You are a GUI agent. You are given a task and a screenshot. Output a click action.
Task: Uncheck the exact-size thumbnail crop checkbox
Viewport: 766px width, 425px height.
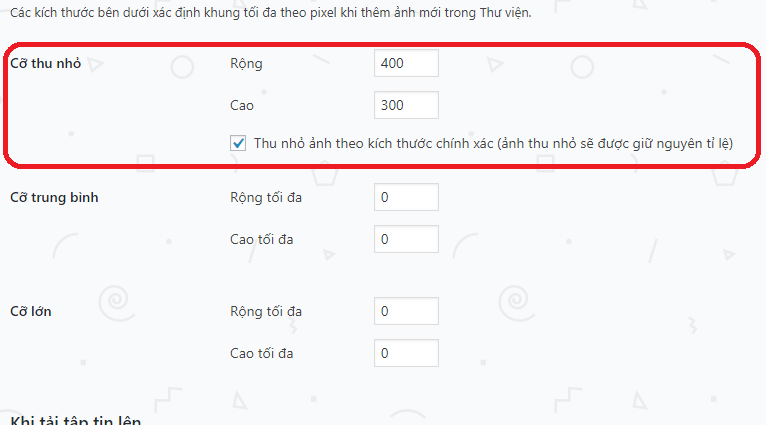tap(239, 143)
